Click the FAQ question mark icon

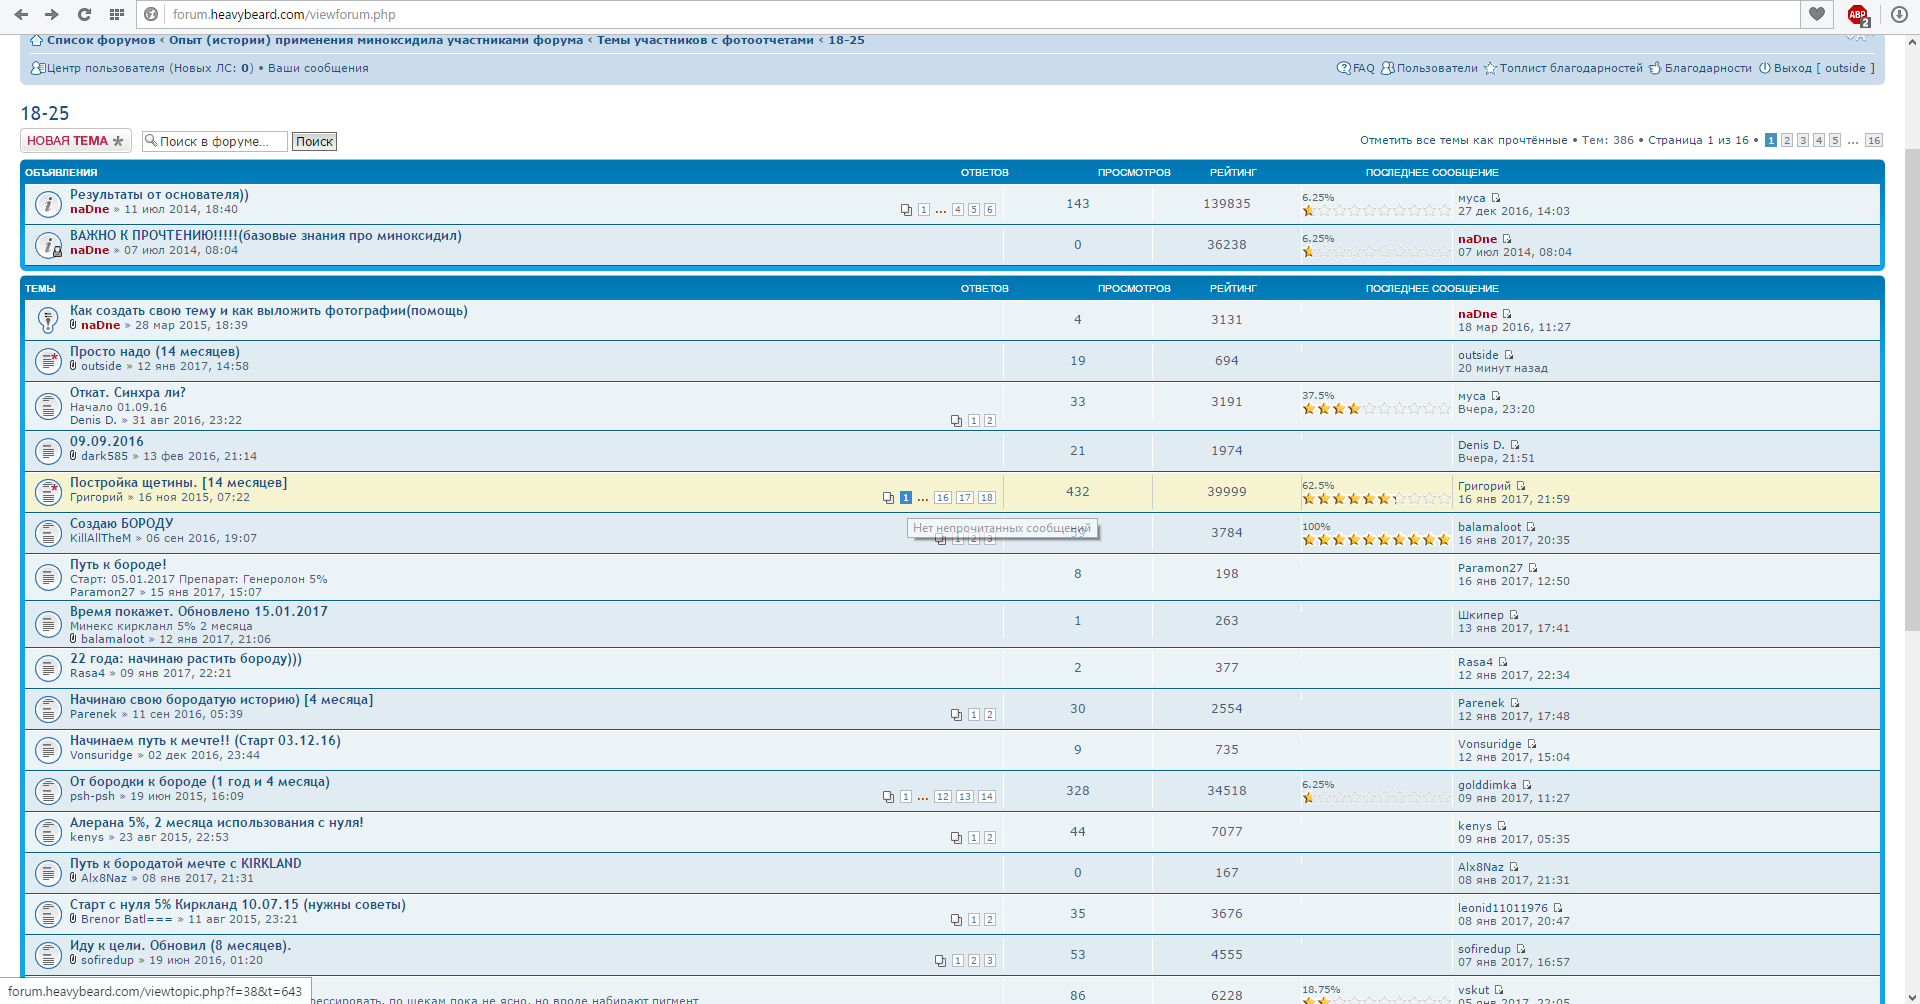coord(1343,68)
